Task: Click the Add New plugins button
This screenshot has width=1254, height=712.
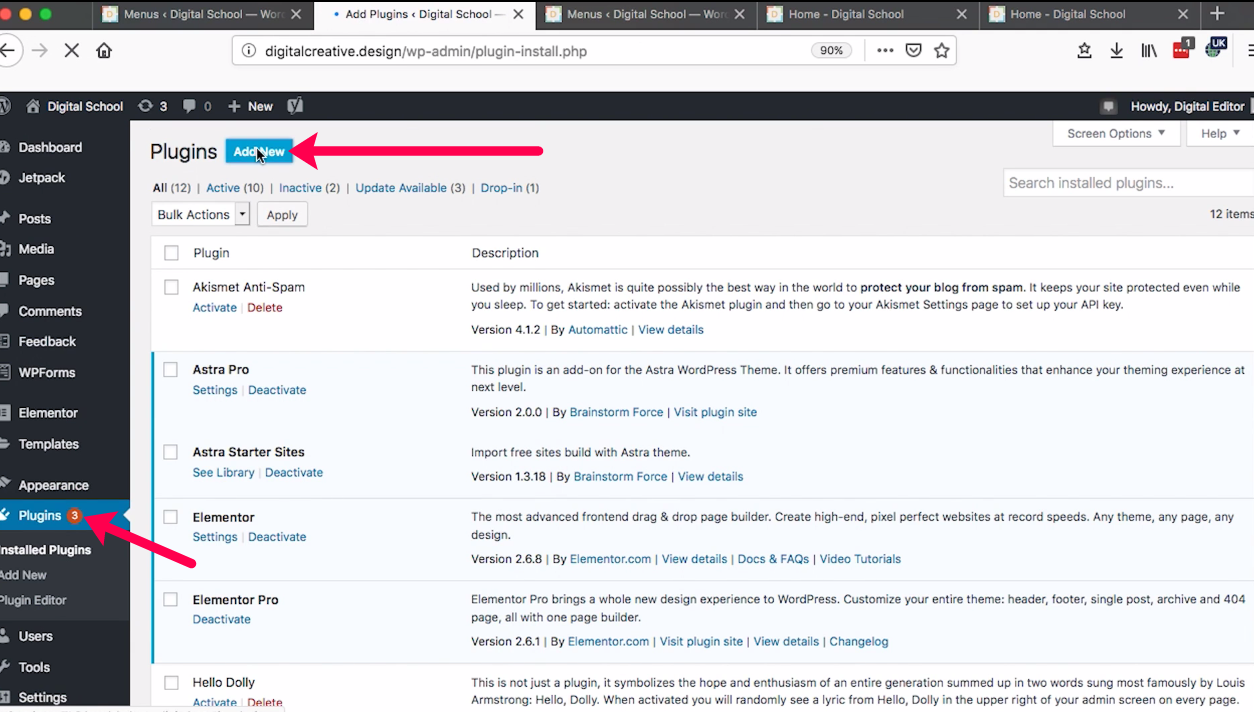Action: pyautogui.click(x=259, y=151)
